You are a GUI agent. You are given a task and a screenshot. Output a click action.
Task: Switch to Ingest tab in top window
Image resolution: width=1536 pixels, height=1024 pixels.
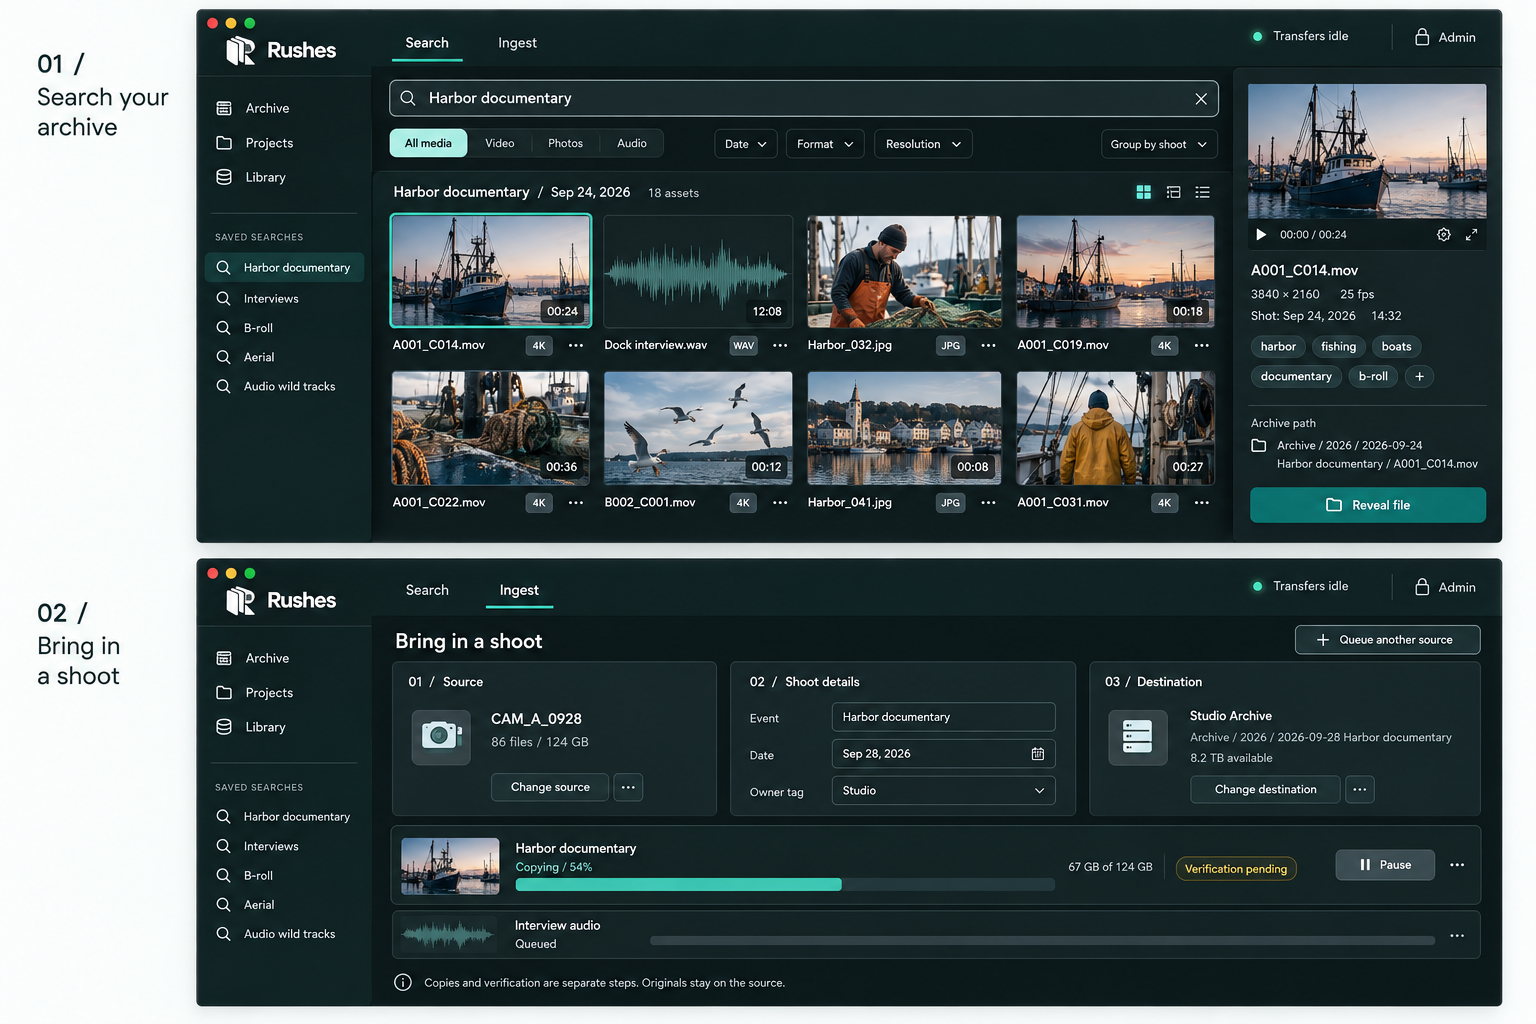point(517,43)
